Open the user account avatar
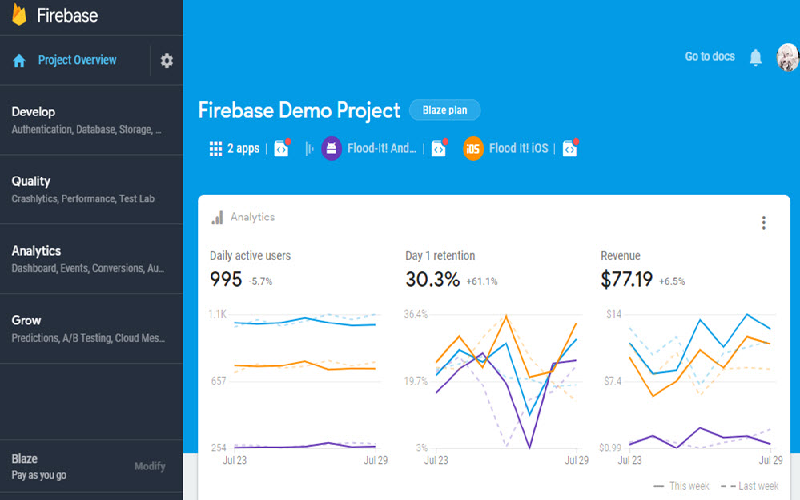Image resolution: width=800 pixels, height=500 pixels. click(x=787, y=57)
